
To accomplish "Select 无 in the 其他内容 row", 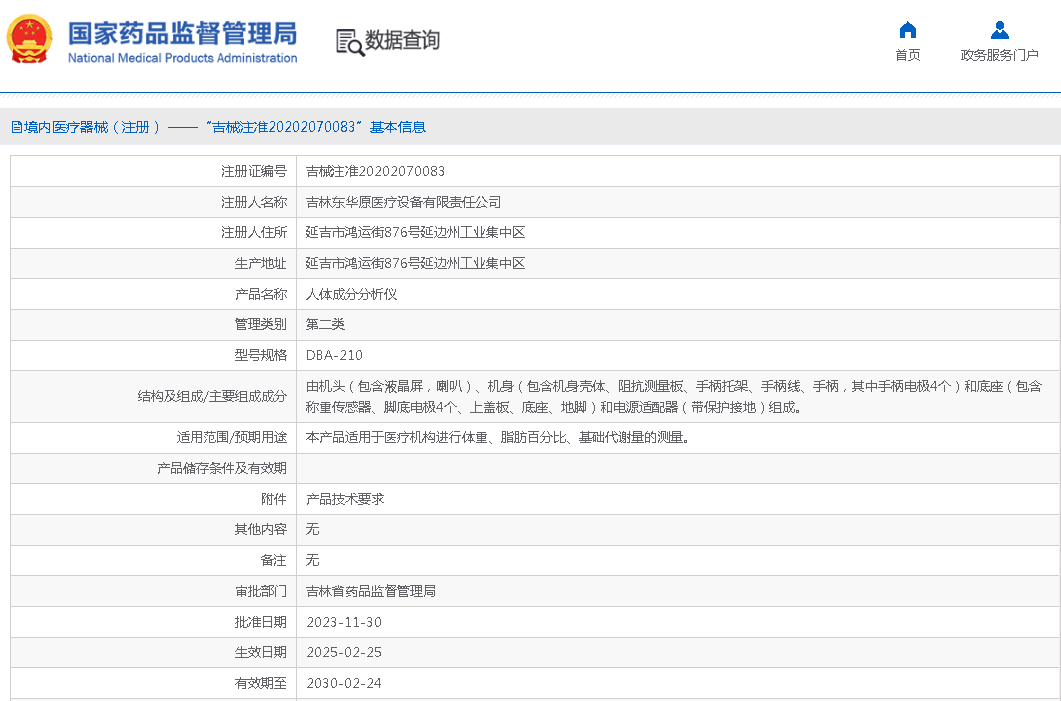I will (312, 529).
